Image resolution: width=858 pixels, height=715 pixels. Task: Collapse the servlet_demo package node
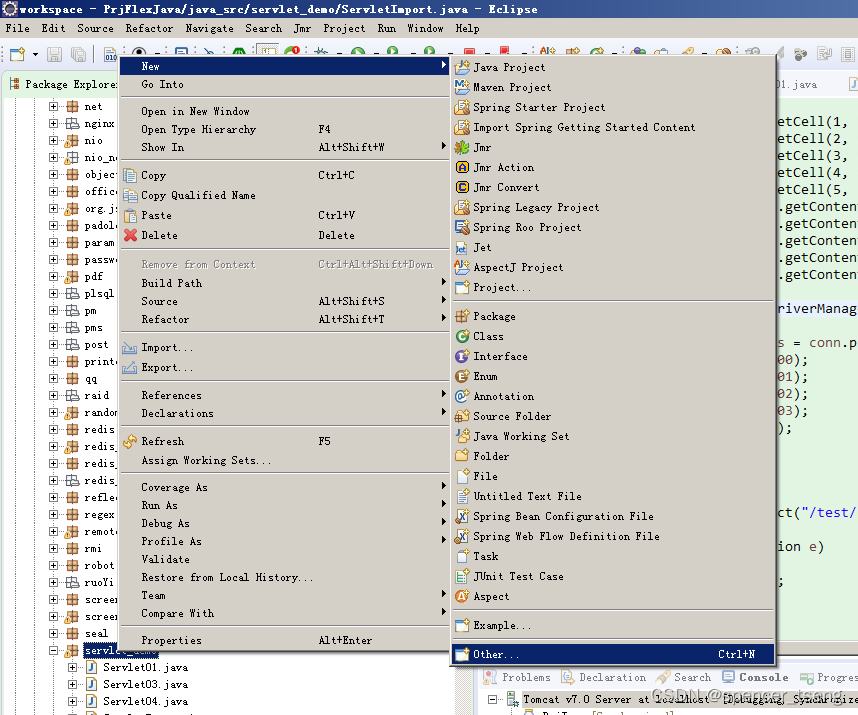[53, 650]
